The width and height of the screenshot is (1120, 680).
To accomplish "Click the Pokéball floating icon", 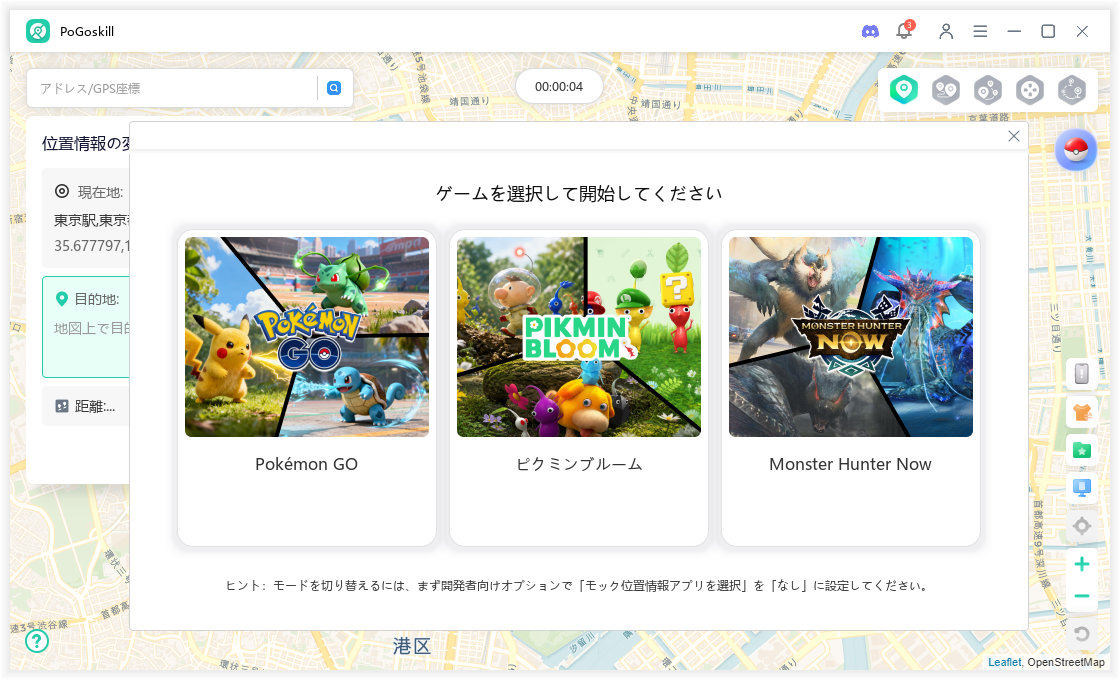I will click(x=1076, y=150).
